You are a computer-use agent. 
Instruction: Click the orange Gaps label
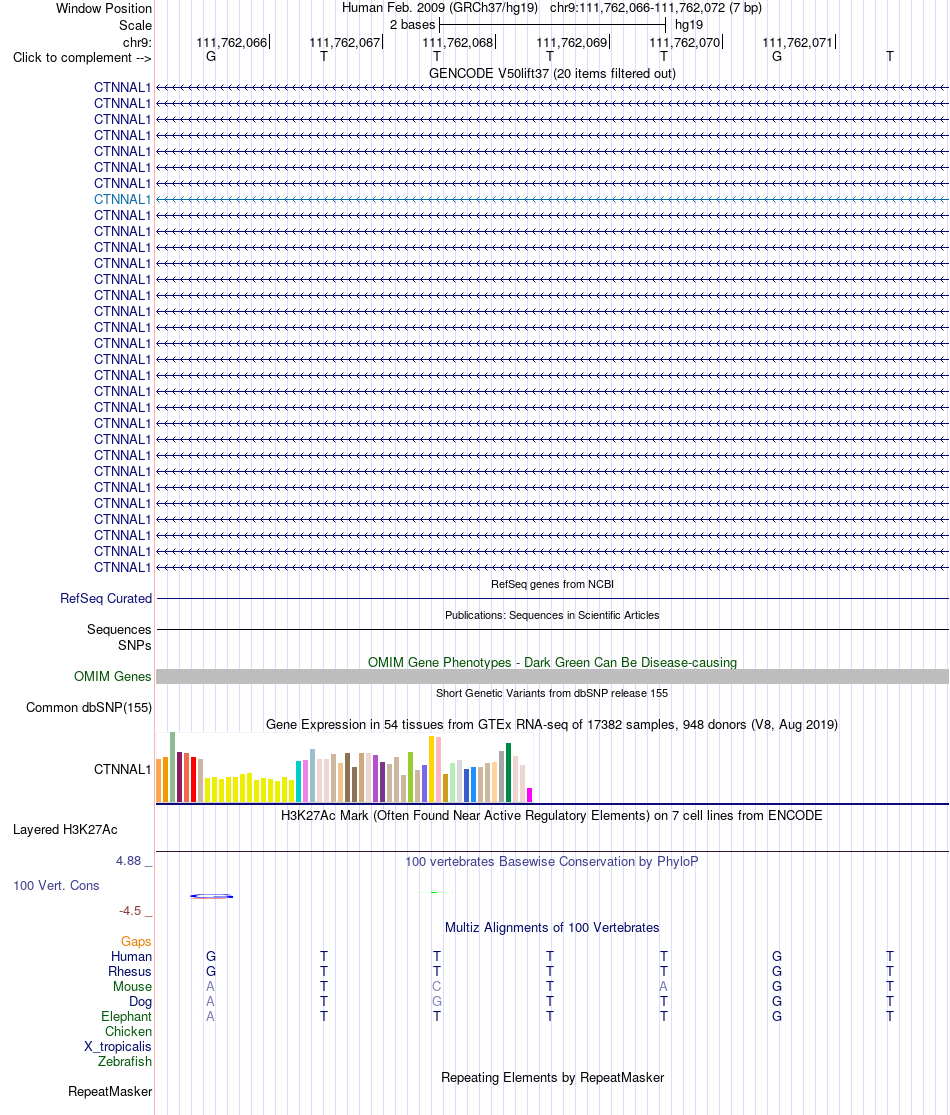tap(136, 942)
